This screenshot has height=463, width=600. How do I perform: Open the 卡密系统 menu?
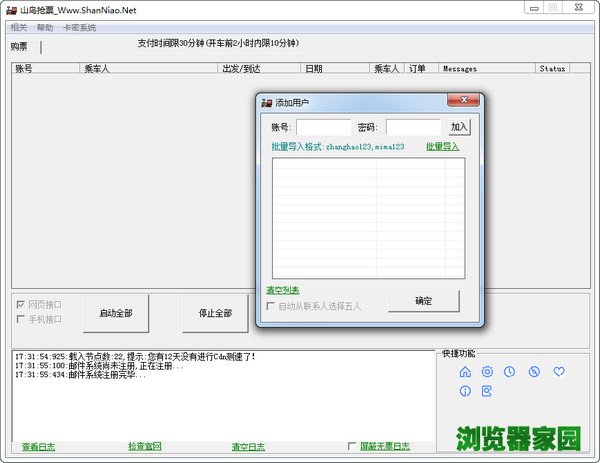click(79, 27)
